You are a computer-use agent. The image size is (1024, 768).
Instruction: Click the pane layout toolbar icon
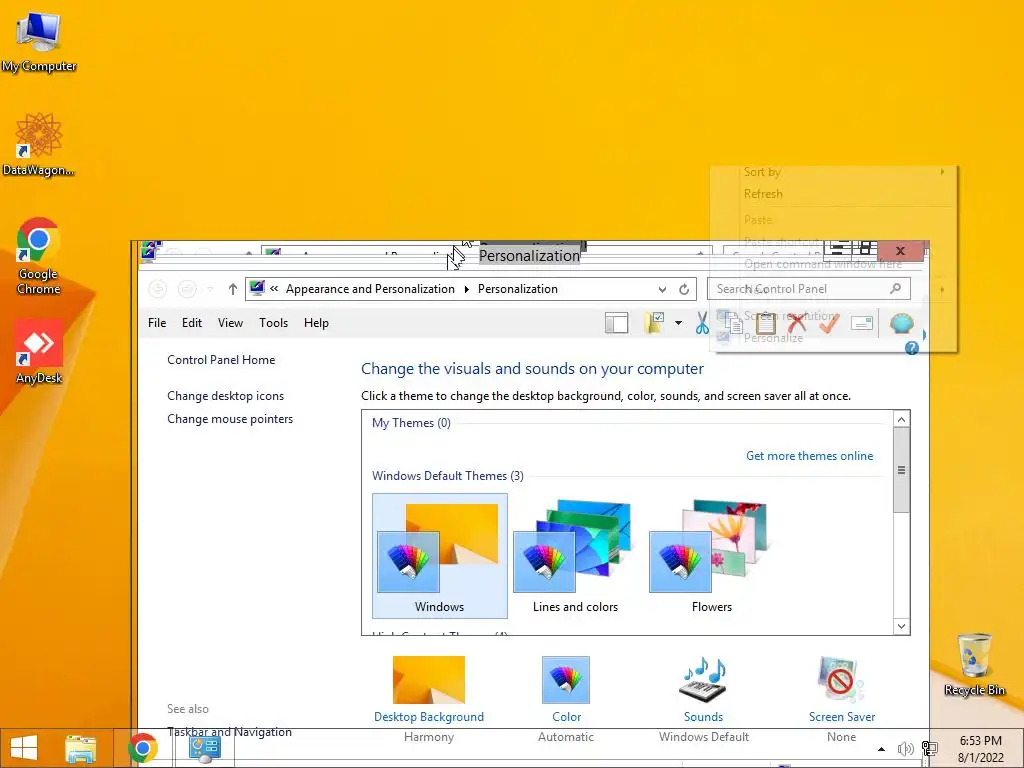[x=616, y=323]
